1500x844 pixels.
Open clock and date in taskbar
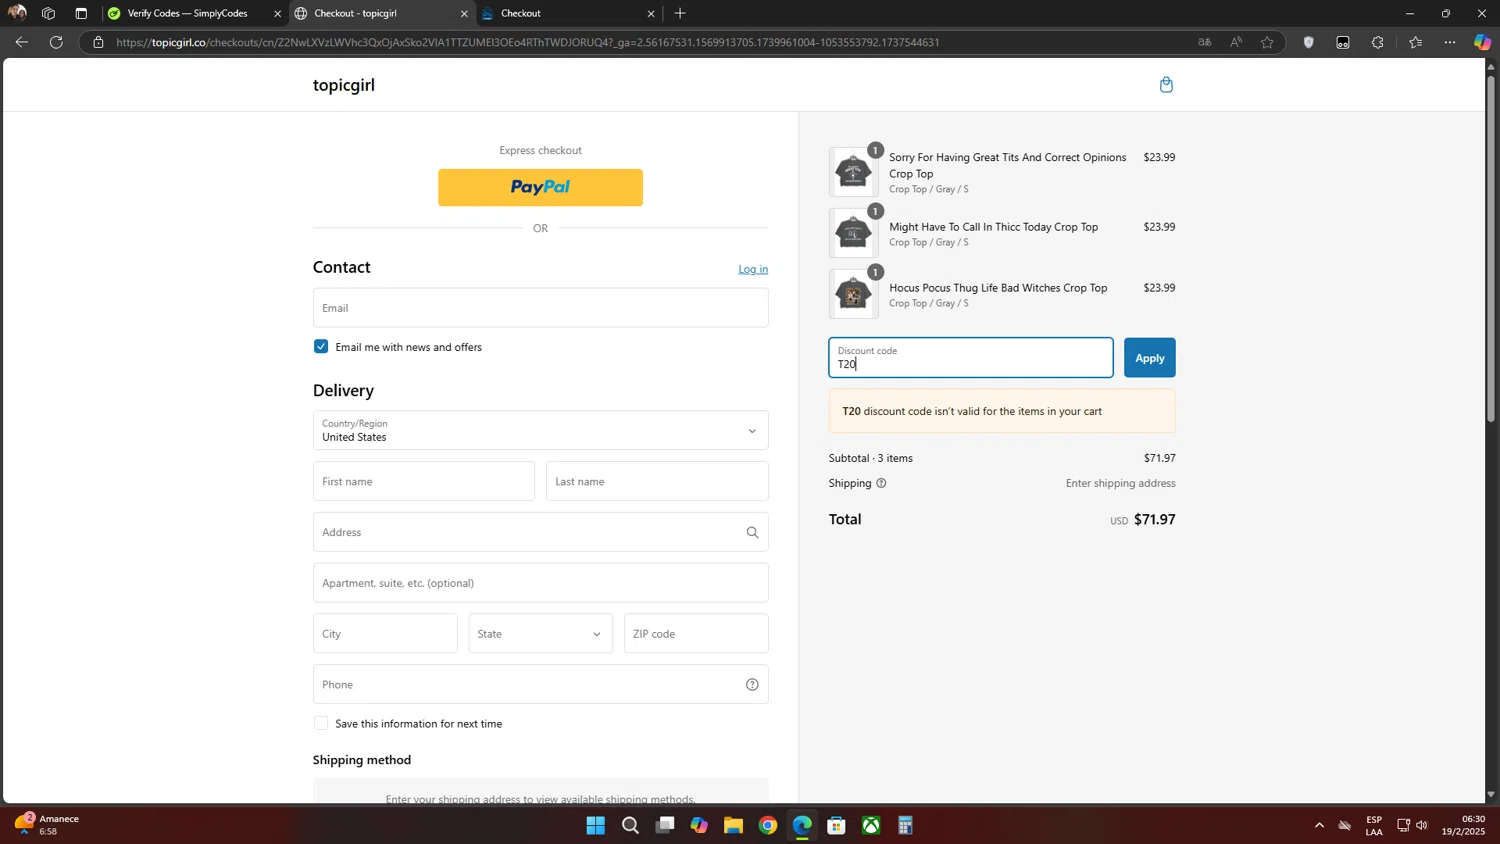pyautogui.click(x=1465, y=825)
